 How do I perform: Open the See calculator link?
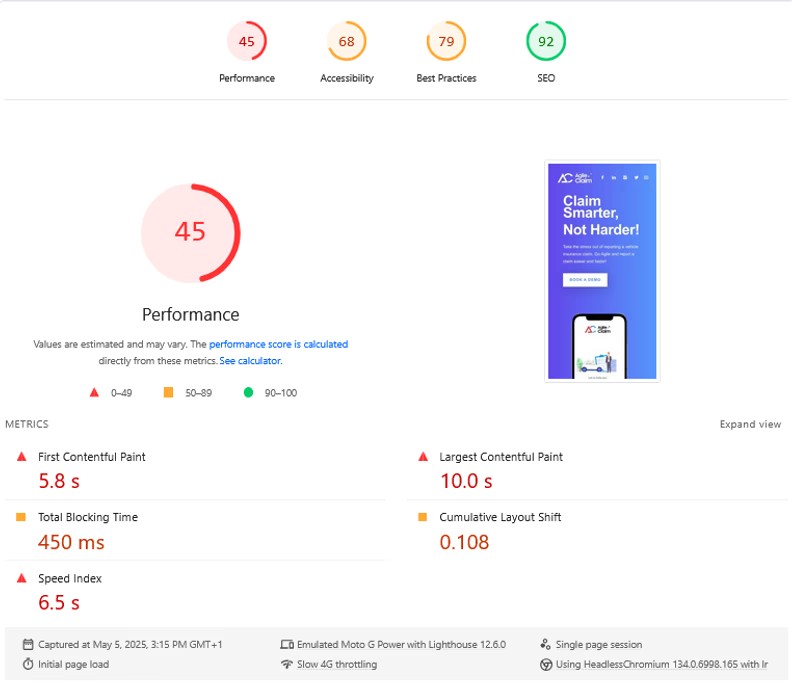pyautogui.click(x=250, y=361)
